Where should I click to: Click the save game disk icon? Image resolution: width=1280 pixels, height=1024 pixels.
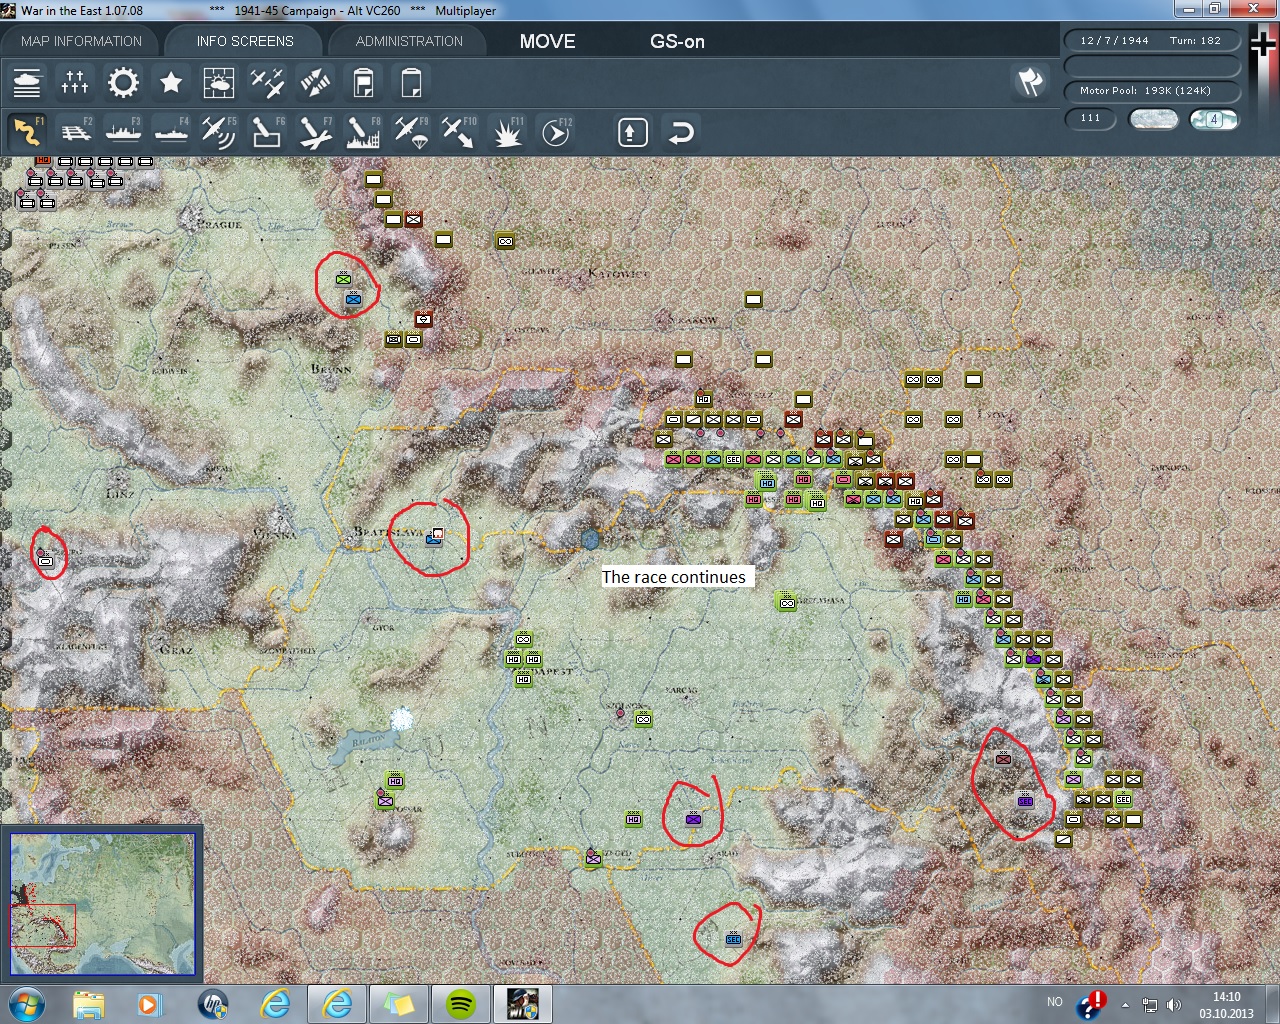(x=363, y=82)
